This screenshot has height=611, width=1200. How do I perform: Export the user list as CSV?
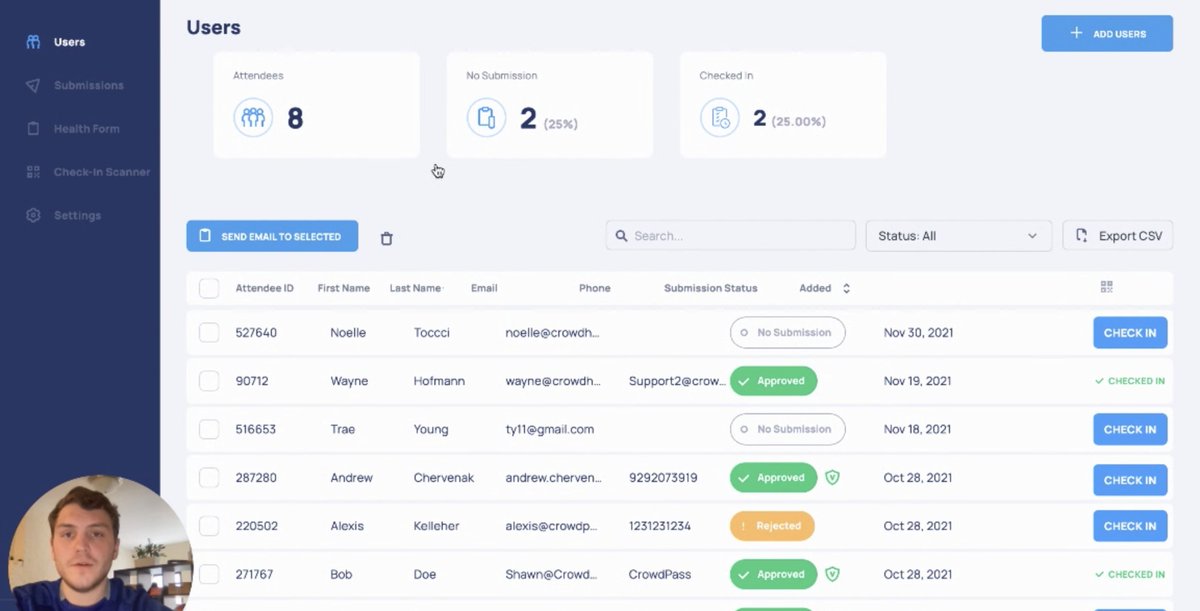tap(1117, 236)
